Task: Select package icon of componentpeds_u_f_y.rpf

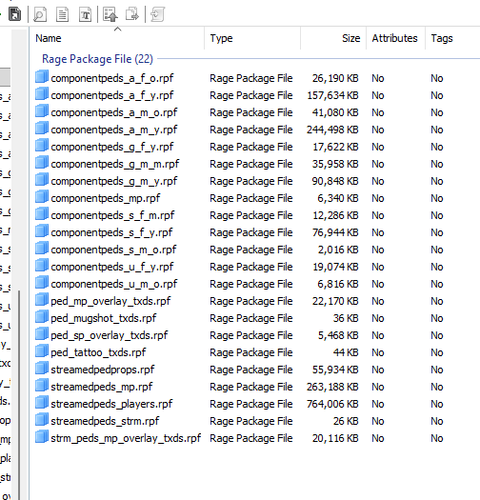Action: point(42,265)
